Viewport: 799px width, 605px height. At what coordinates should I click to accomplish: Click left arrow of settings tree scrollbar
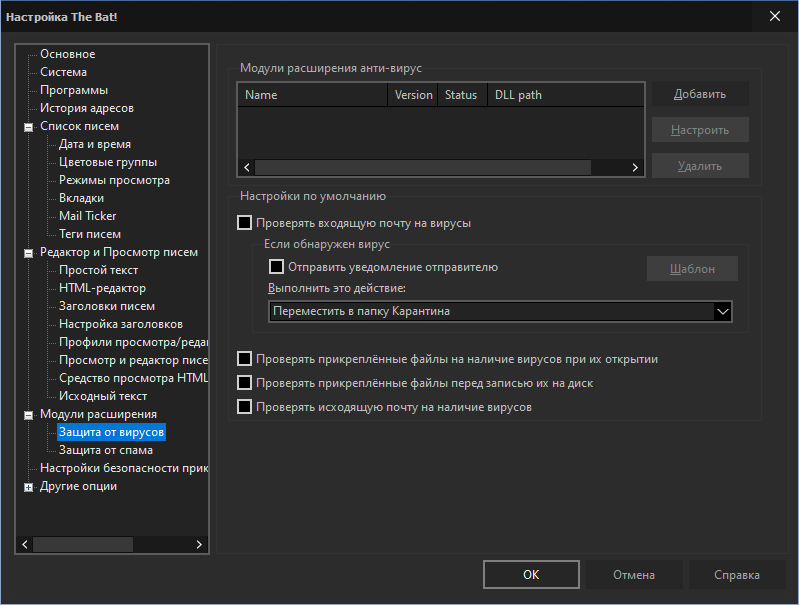(25, 544)
